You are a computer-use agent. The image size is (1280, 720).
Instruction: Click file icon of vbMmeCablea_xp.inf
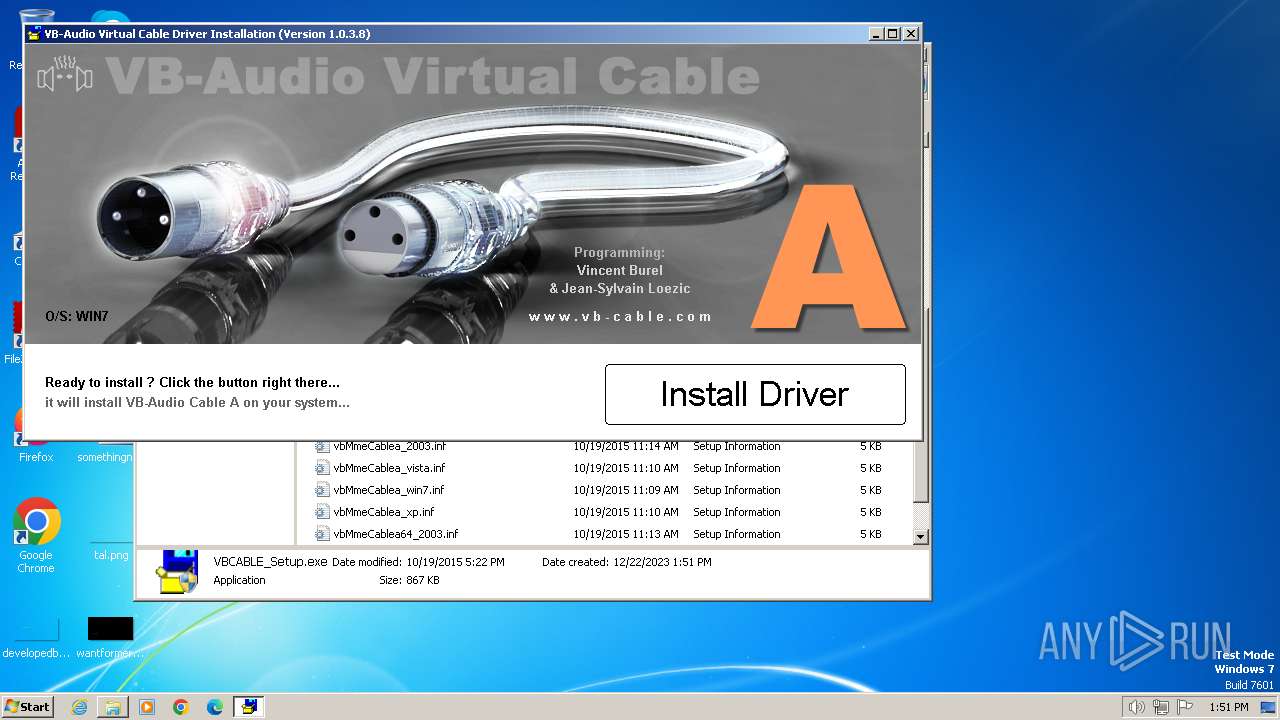click(x=322, y=512)
